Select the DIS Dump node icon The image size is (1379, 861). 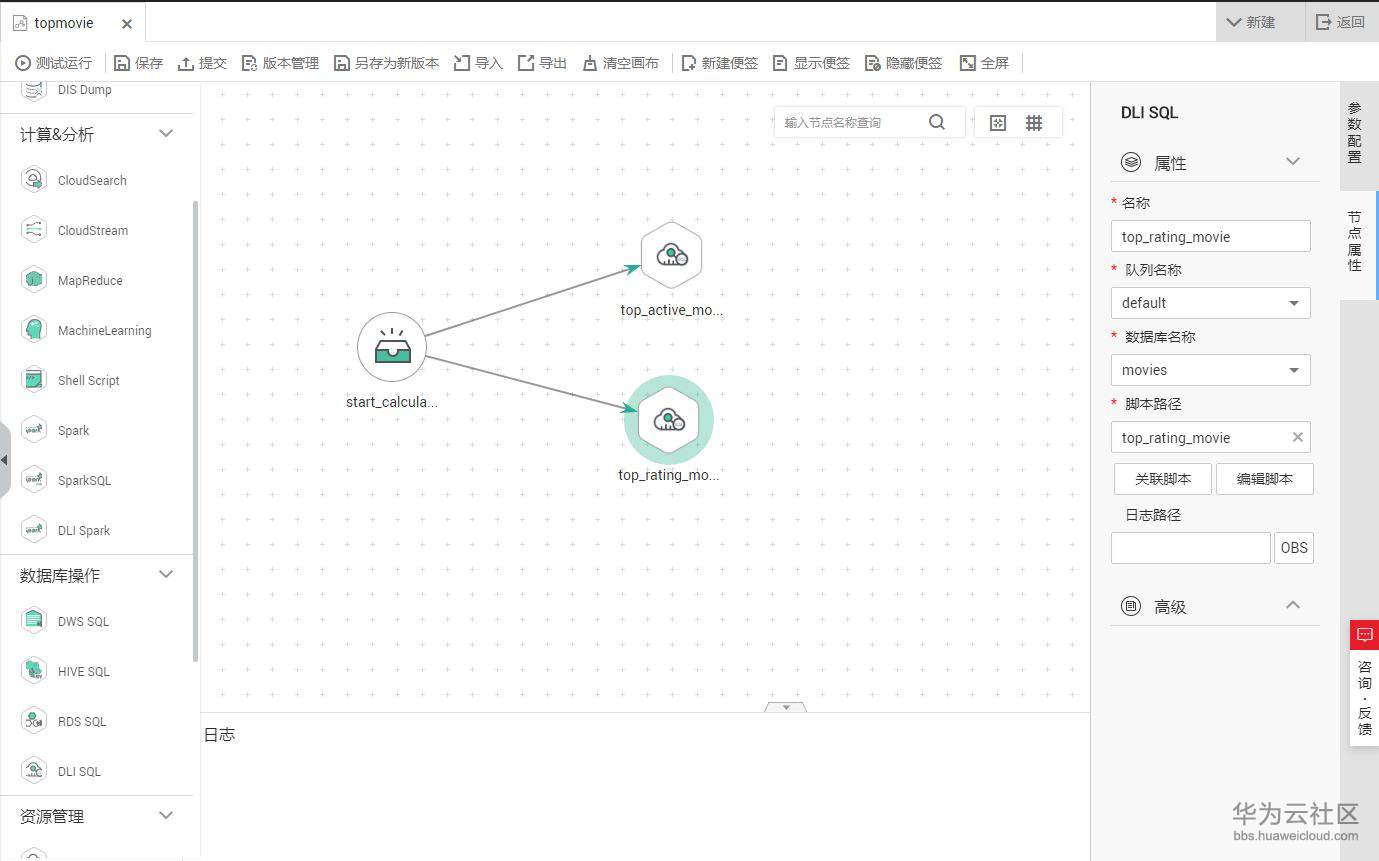click(x=34, y=90)
